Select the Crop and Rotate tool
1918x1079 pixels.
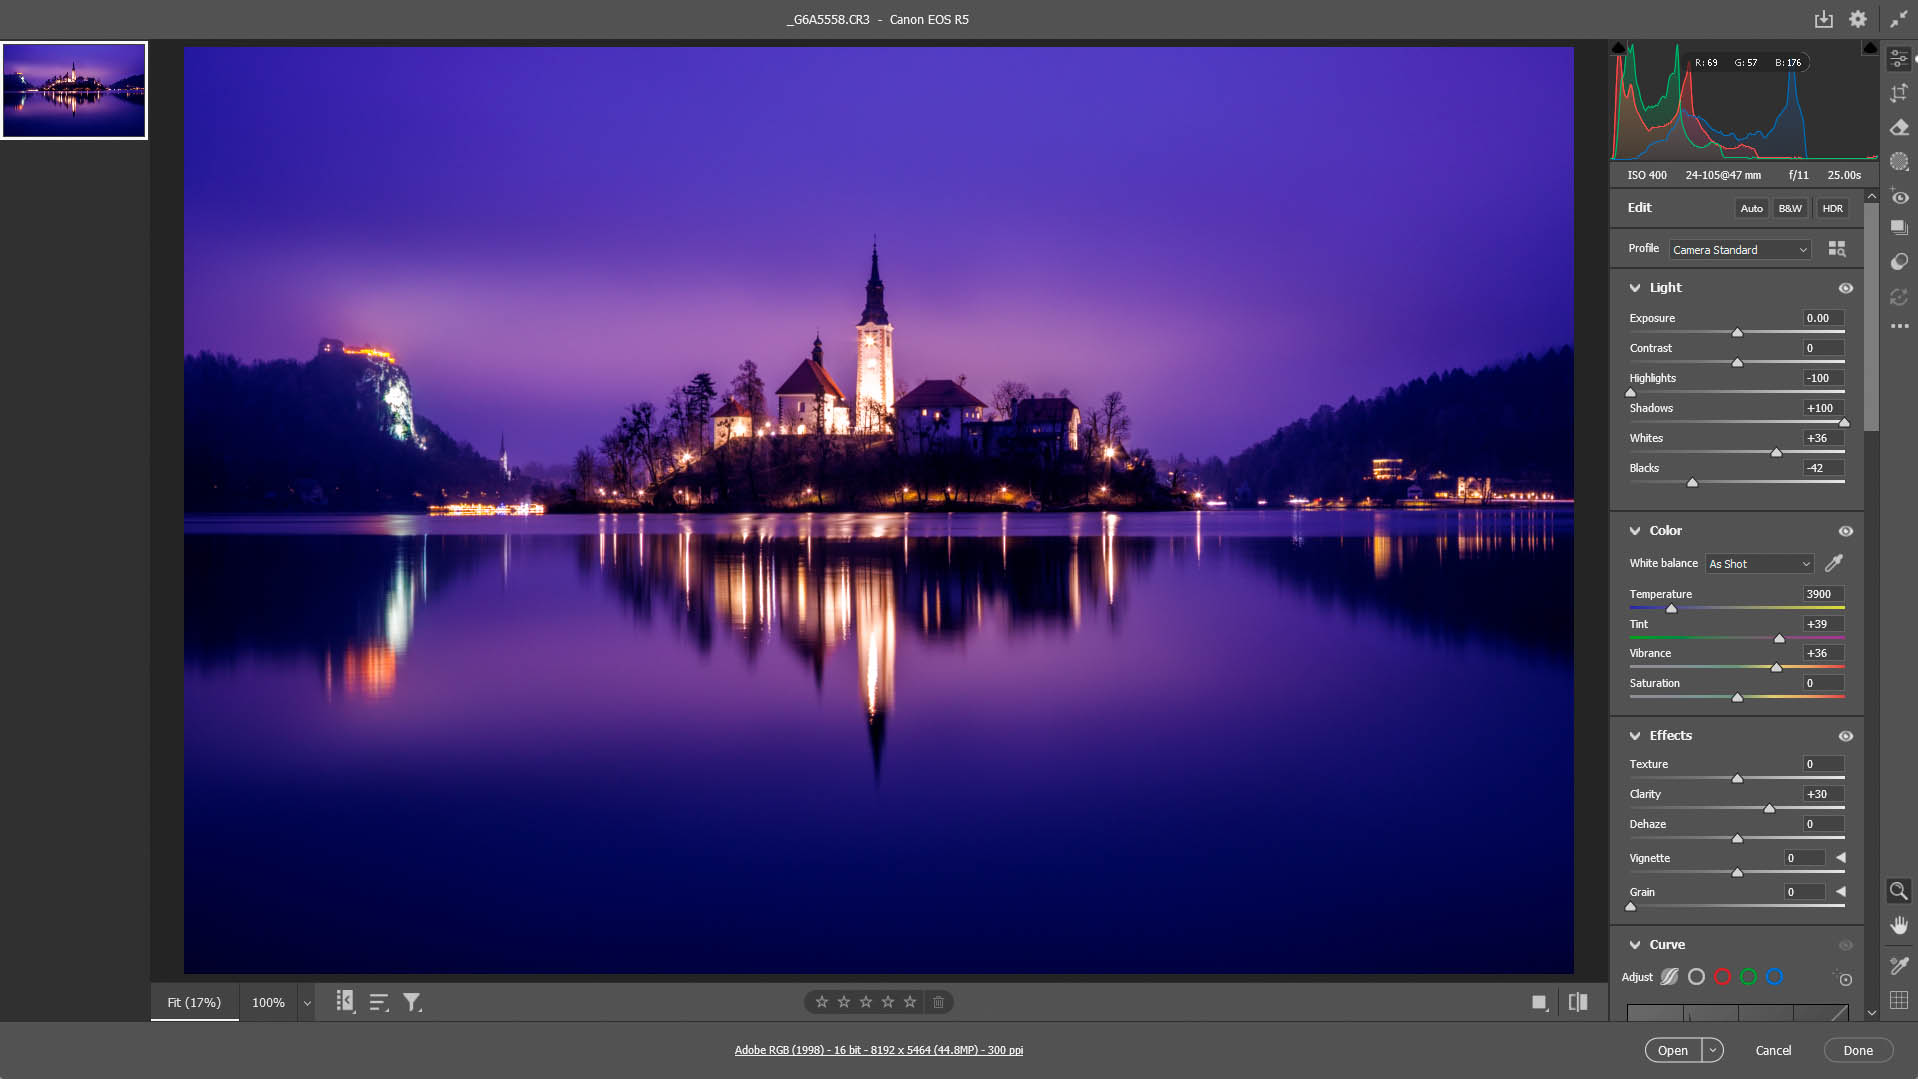(1899, 93)
